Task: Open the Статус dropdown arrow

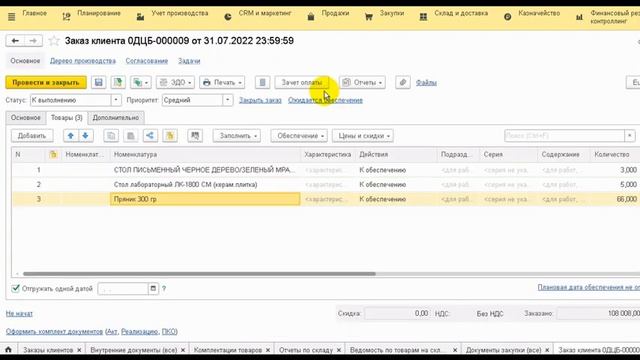Action: tap(116, 100)
